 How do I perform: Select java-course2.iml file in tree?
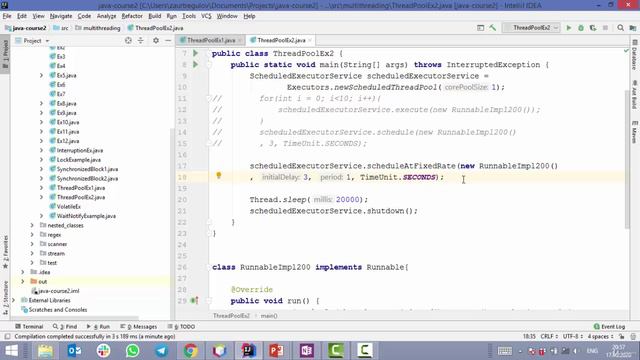55,291
